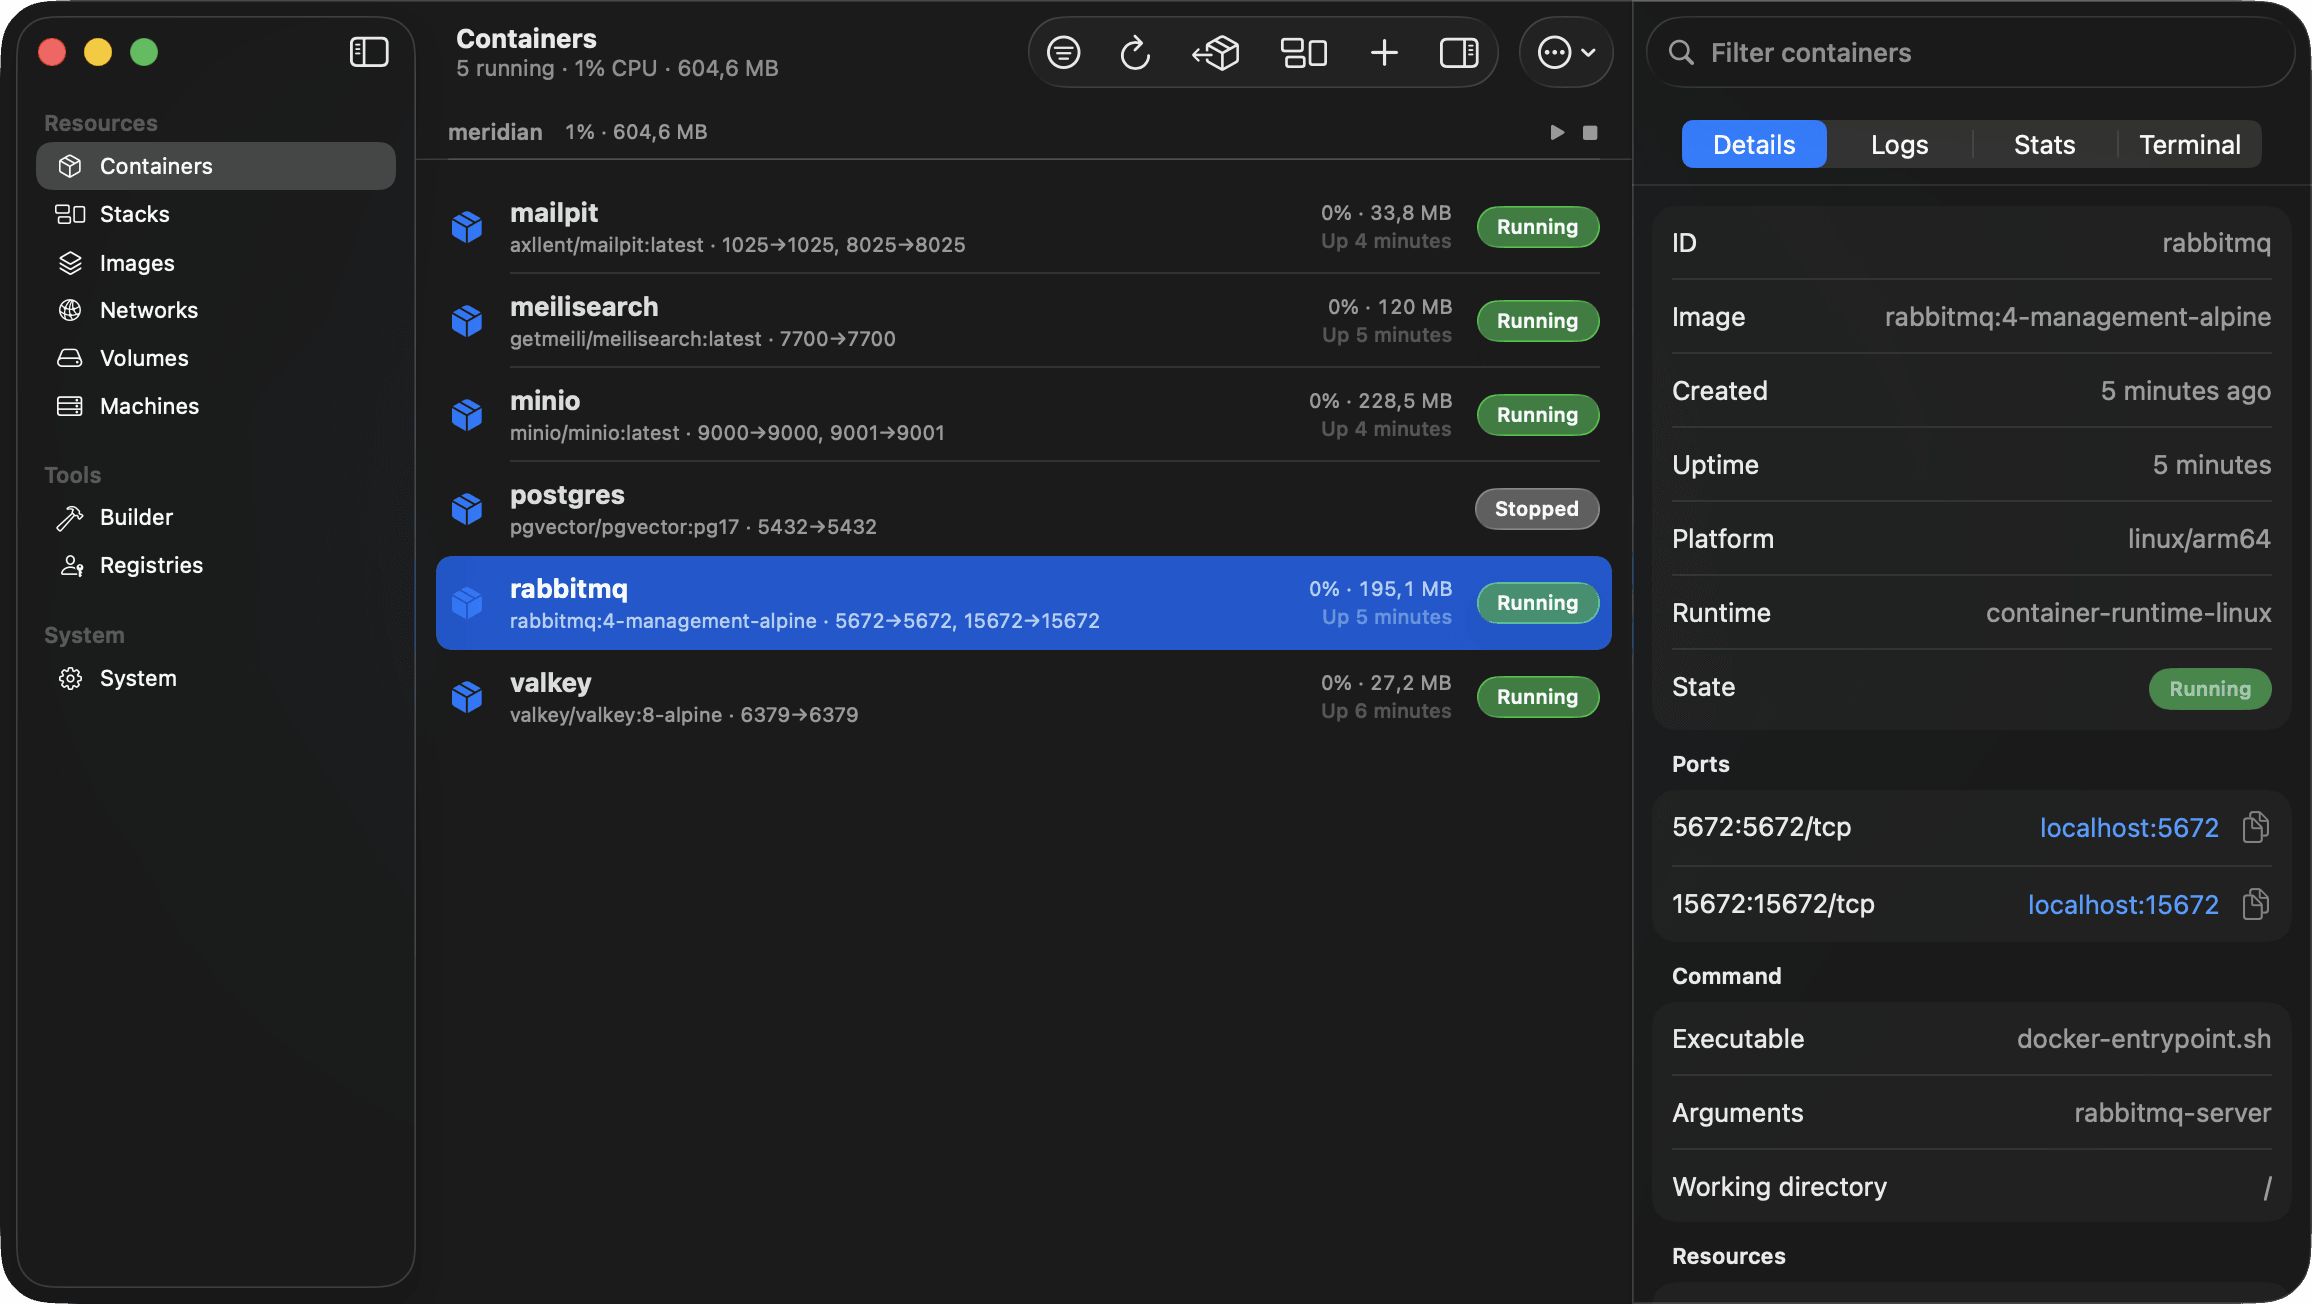2312x1304 pixels.
Task: Click meilisearch's Running status badge
Action: (x=1537, y=321)
